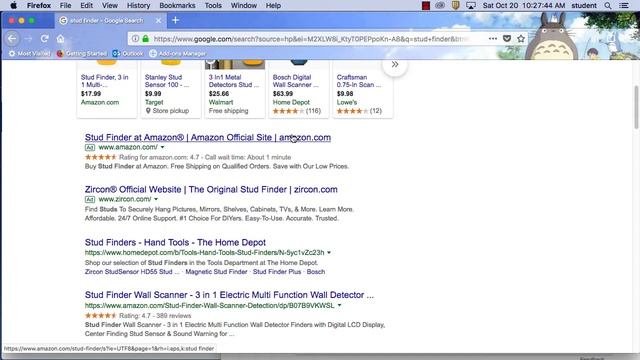This screenshot has width=640, height=360.
Task: Click the $63.99 Bosch price
Action: [x=283, y=94]
